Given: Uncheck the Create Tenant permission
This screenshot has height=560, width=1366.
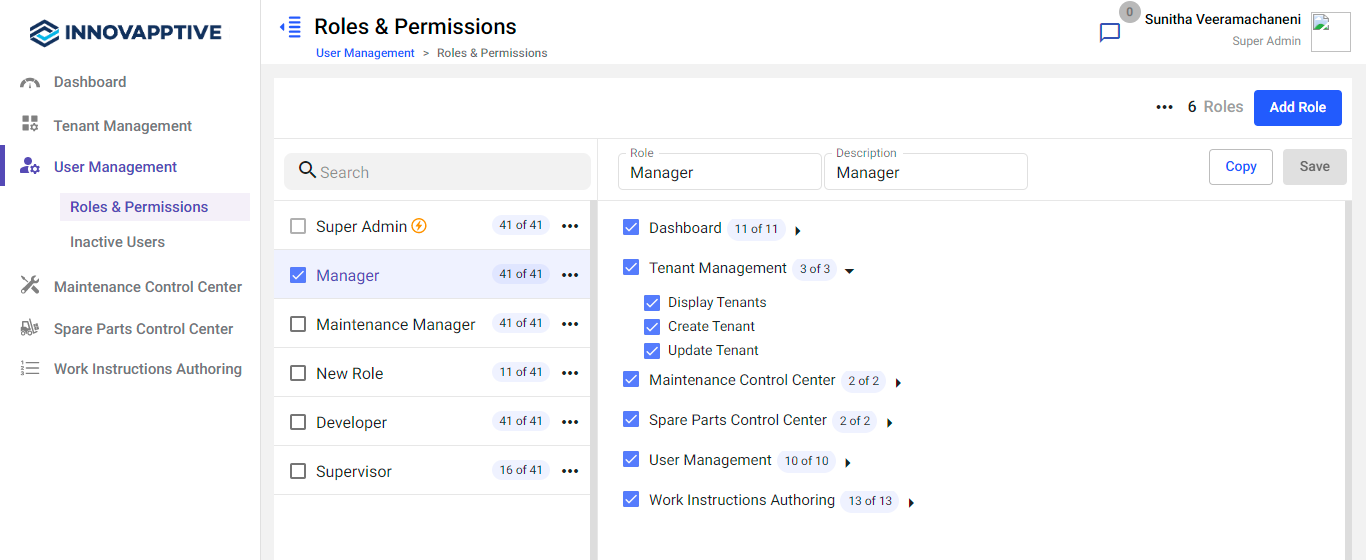Looking at the screenshot, I should [652, 327].
